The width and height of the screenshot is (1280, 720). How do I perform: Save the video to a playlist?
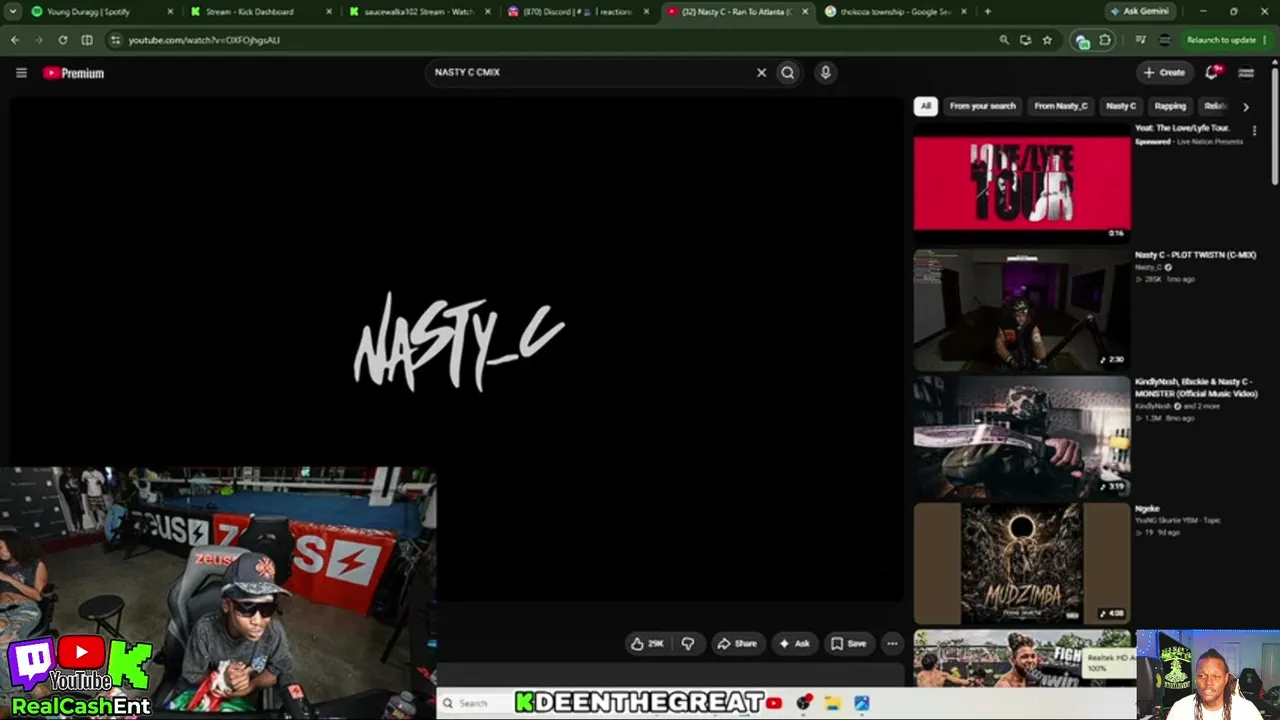click(x=848, y=644)
